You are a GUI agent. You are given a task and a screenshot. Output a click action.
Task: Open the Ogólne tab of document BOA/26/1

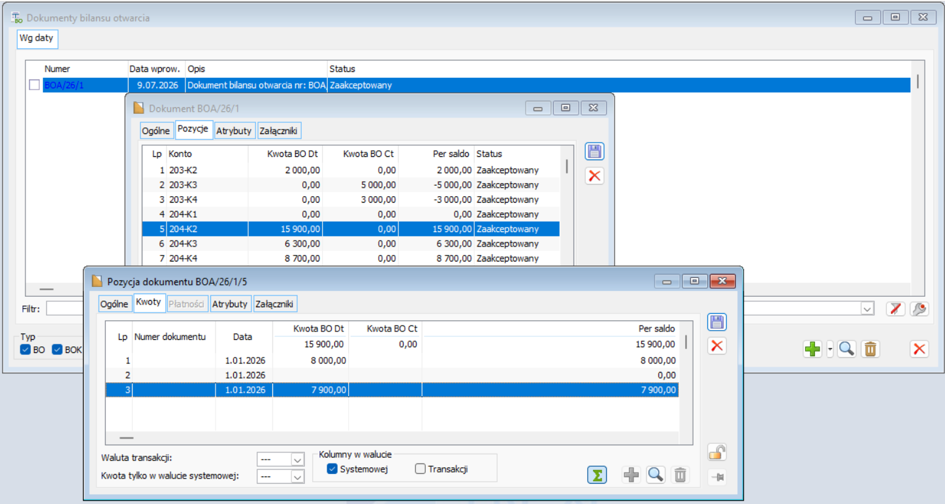click(155, 130)
